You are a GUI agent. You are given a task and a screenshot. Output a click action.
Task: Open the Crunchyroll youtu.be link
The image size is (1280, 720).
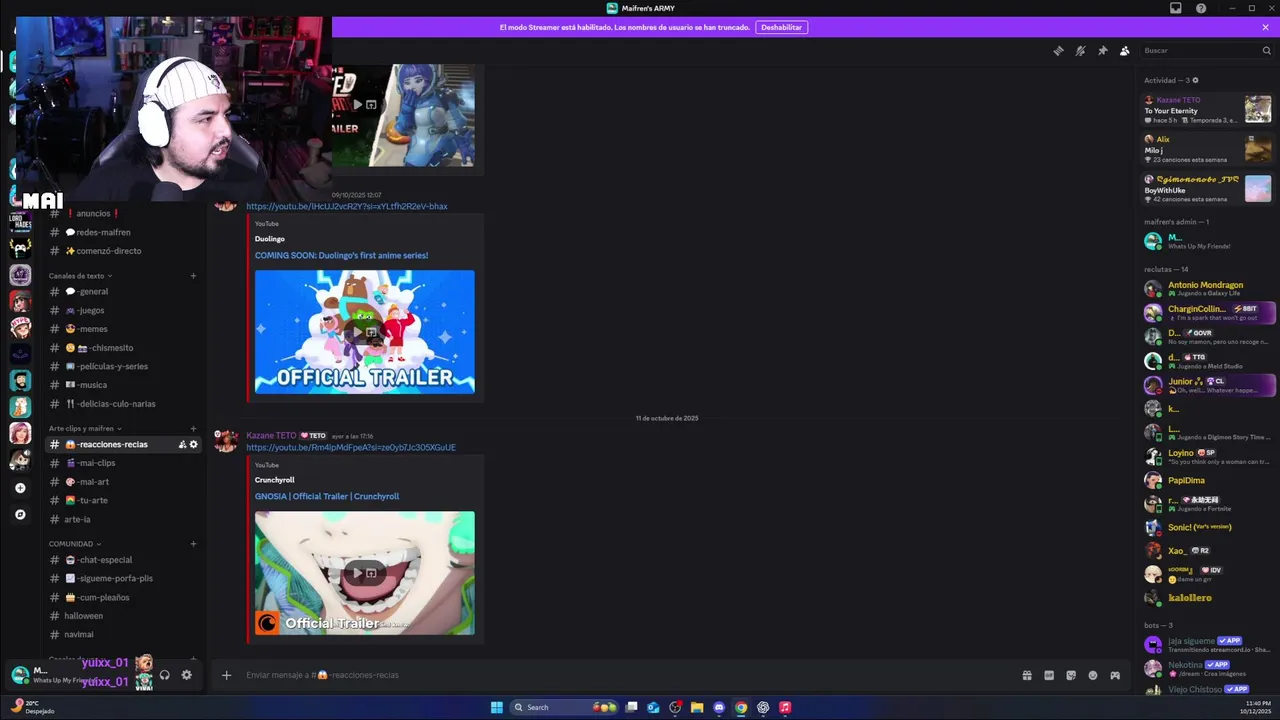point(351,447)
